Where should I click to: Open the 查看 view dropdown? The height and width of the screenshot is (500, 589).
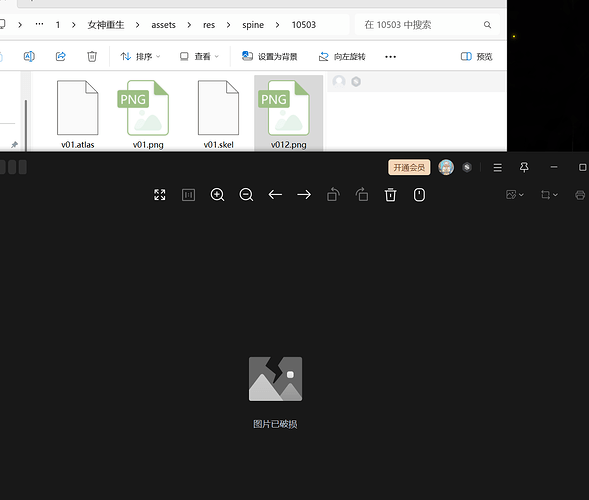tap(199, 57)
